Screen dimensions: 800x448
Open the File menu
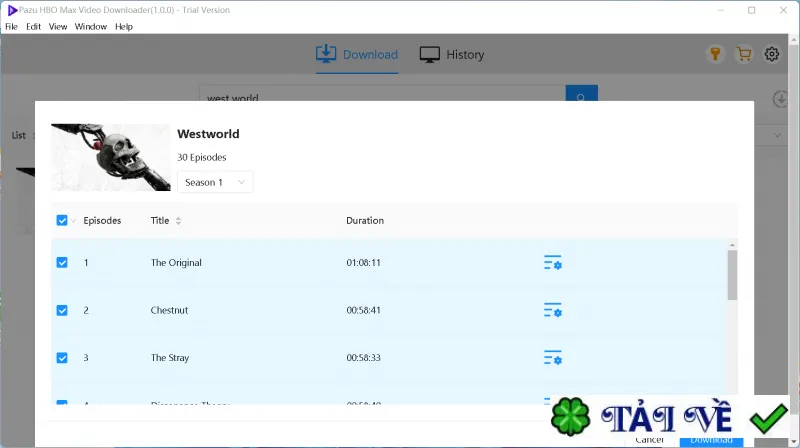click(11, 27)
